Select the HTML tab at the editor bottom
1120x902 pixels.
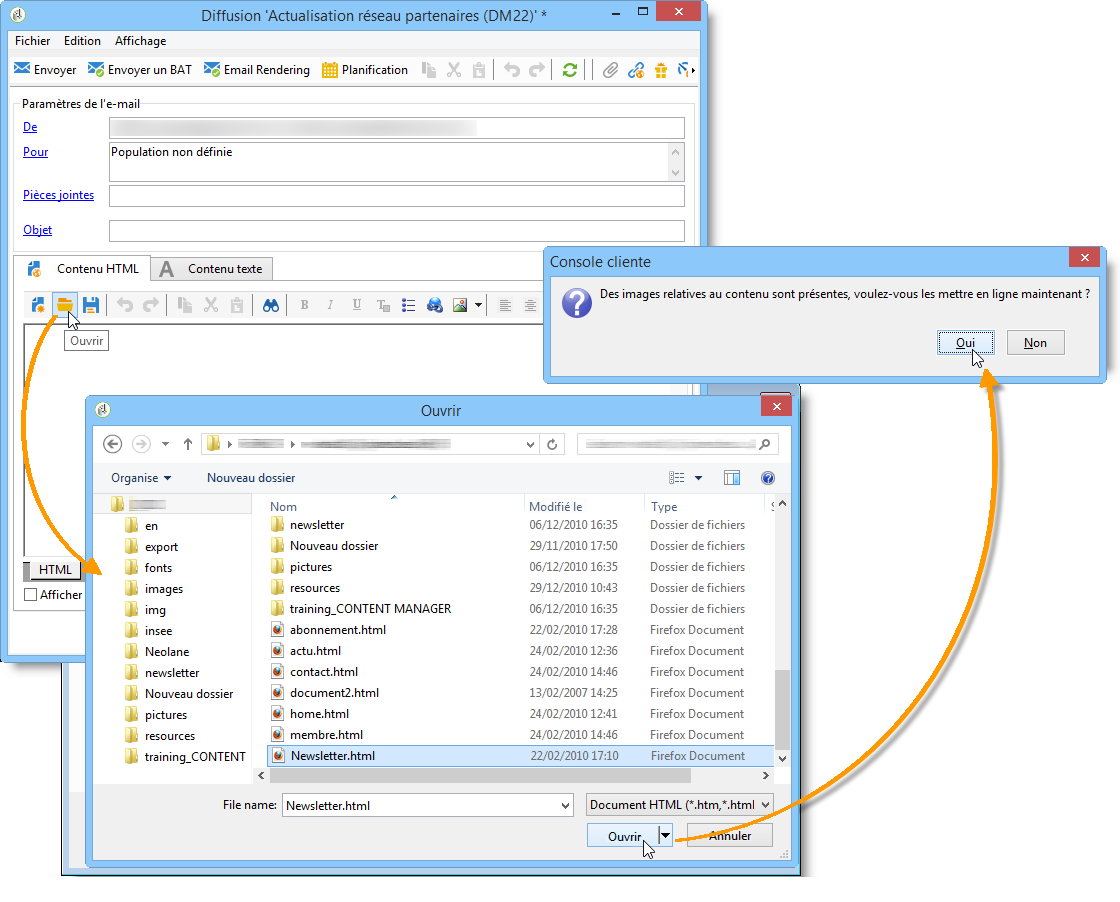tap(54, 569)
